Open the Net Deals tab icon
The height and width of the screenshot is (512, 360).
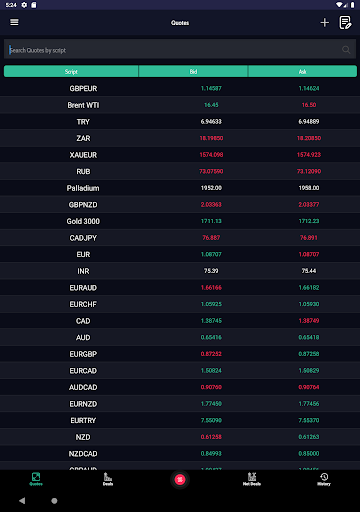(x=252, y=479)
